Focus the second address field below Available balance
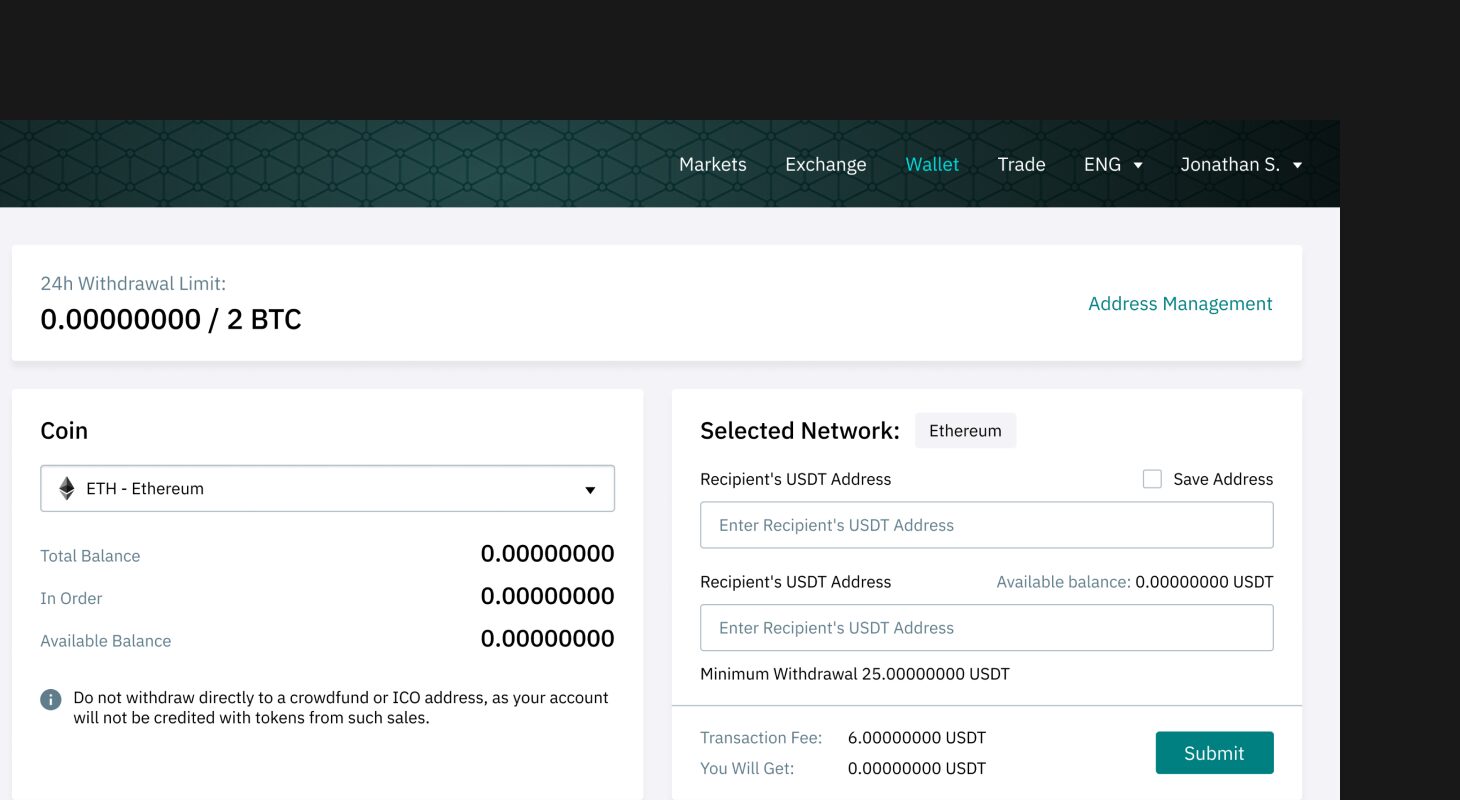 pos(986,628)
